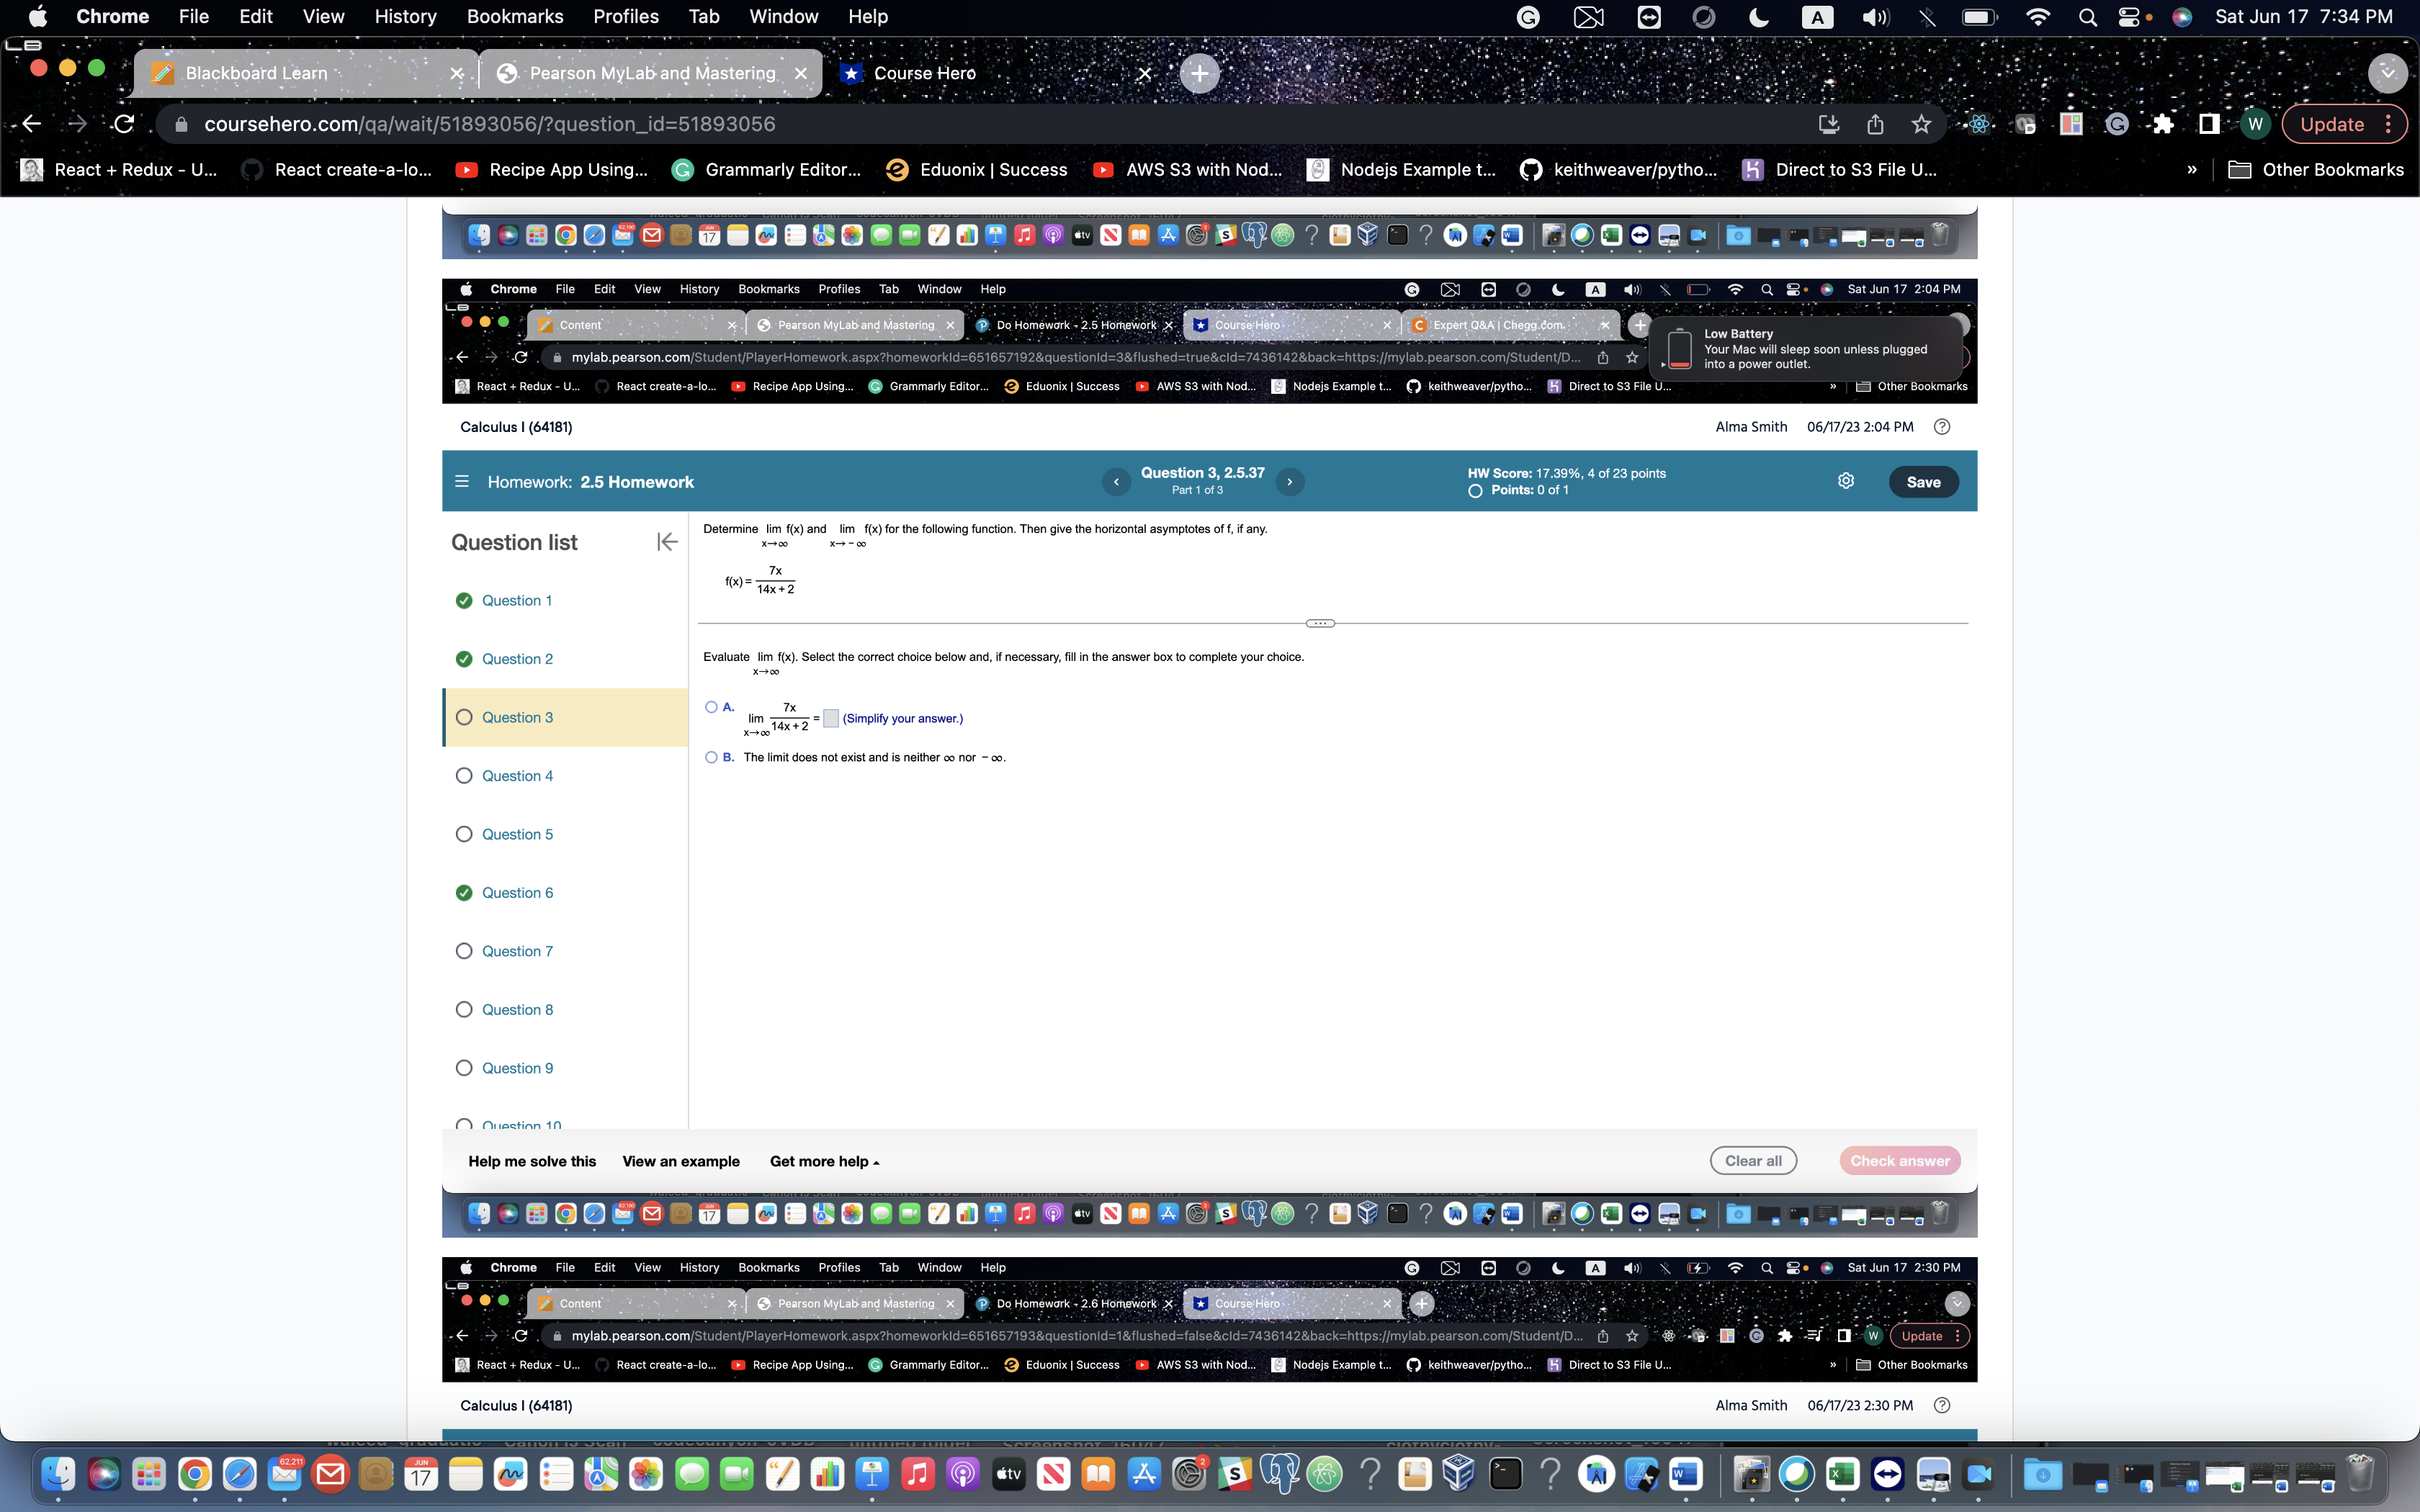Open the Other Bookmarks folder
The image size is (2420, 1512).
(2316, 170)
